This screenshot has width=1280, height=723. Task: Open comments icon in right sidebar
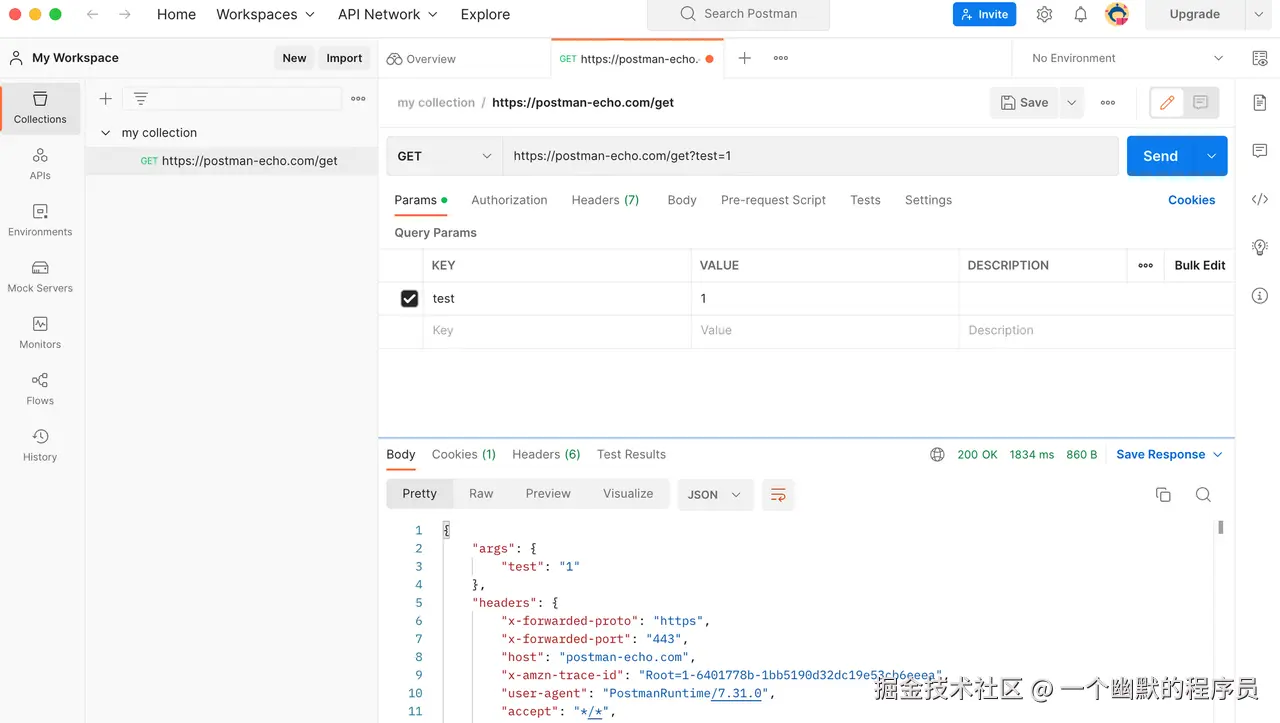tap(1260, 151)
